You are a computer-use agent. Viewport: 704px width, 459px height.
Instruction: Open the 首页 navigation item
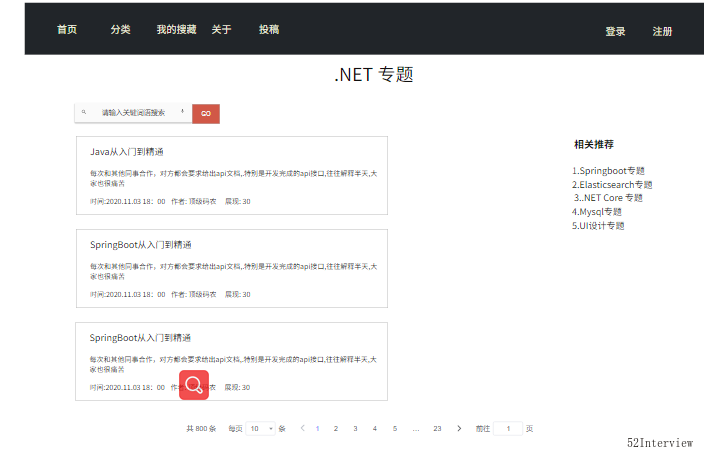click(x=67, y=30)
